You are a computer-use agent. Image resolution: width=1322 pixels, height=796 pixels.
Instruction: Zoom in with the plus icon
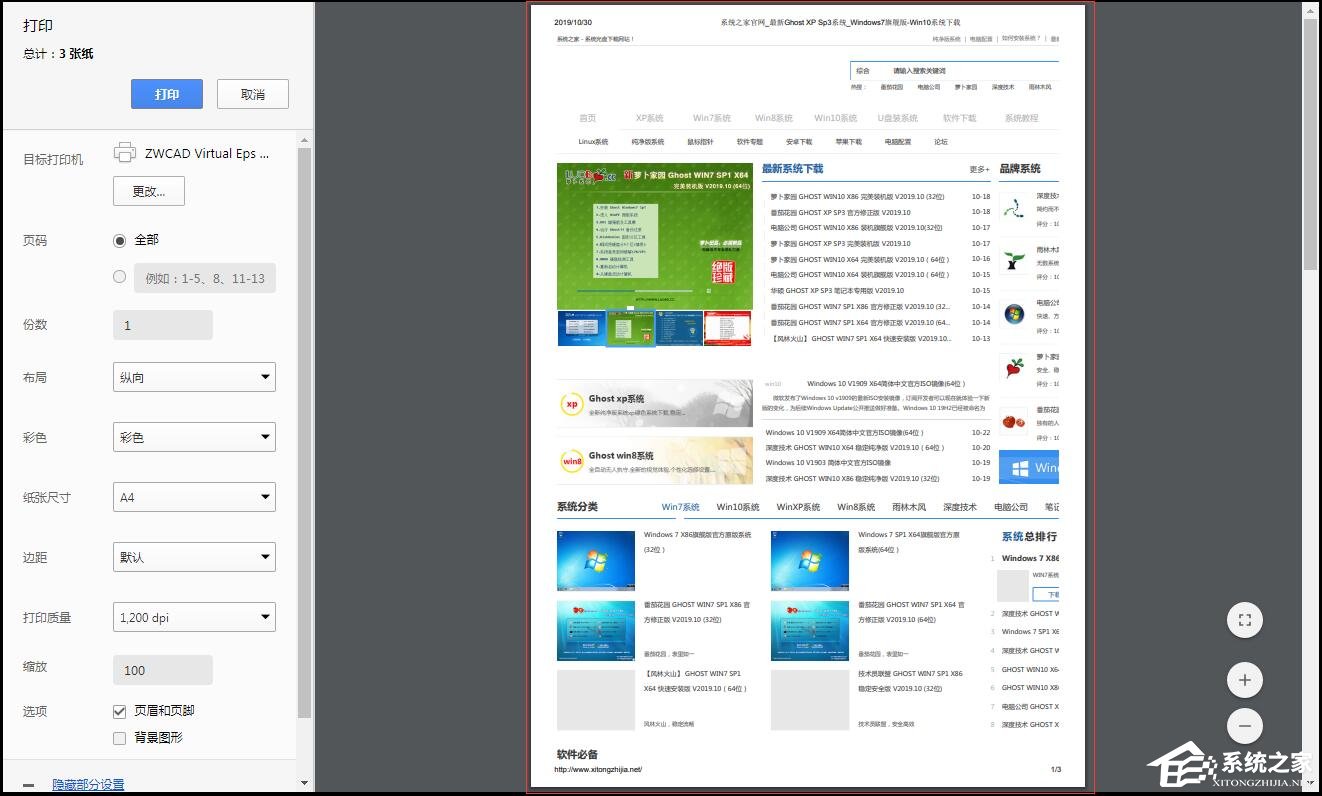pos(1244,680)
